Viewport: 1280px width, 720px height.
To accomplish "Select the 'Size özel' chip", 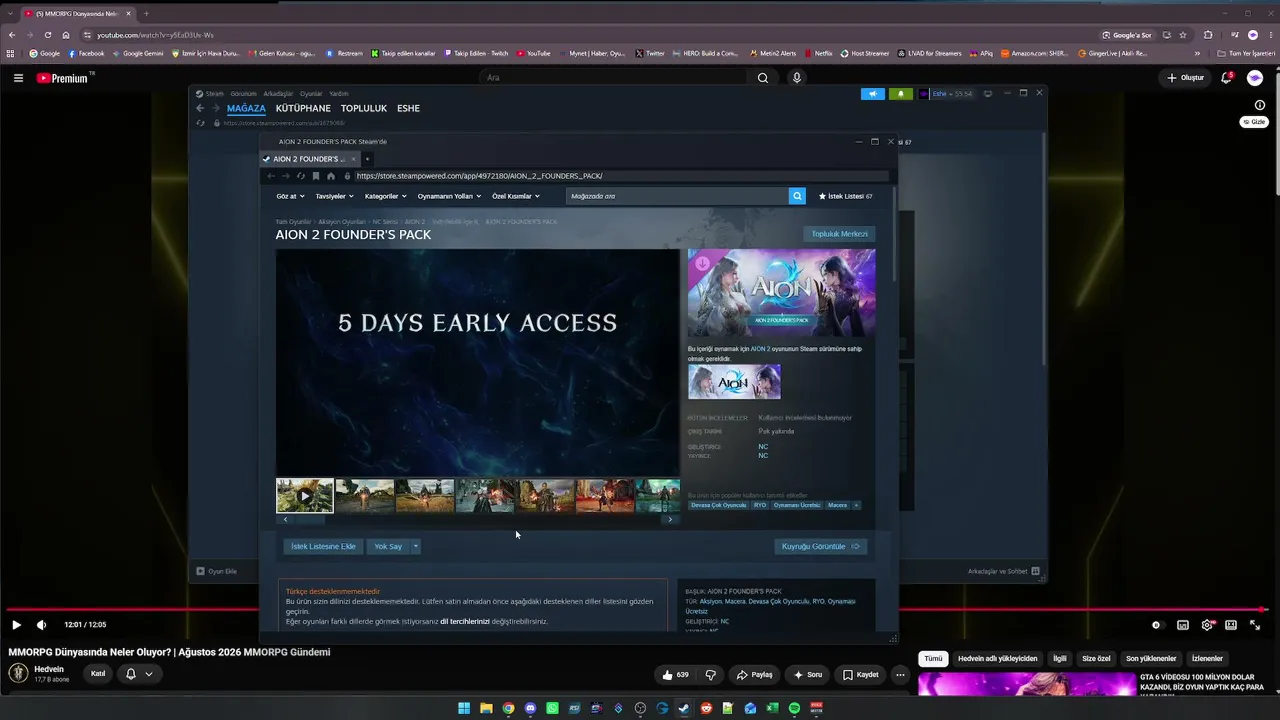I will (1096, 659).
